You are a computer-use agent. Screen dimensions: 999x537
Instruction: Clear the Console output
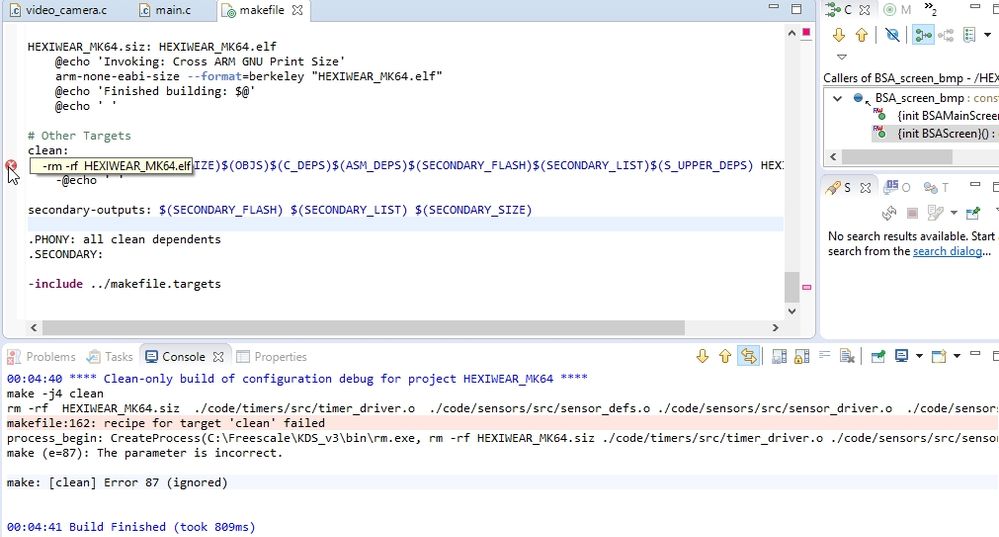[847, 356]
